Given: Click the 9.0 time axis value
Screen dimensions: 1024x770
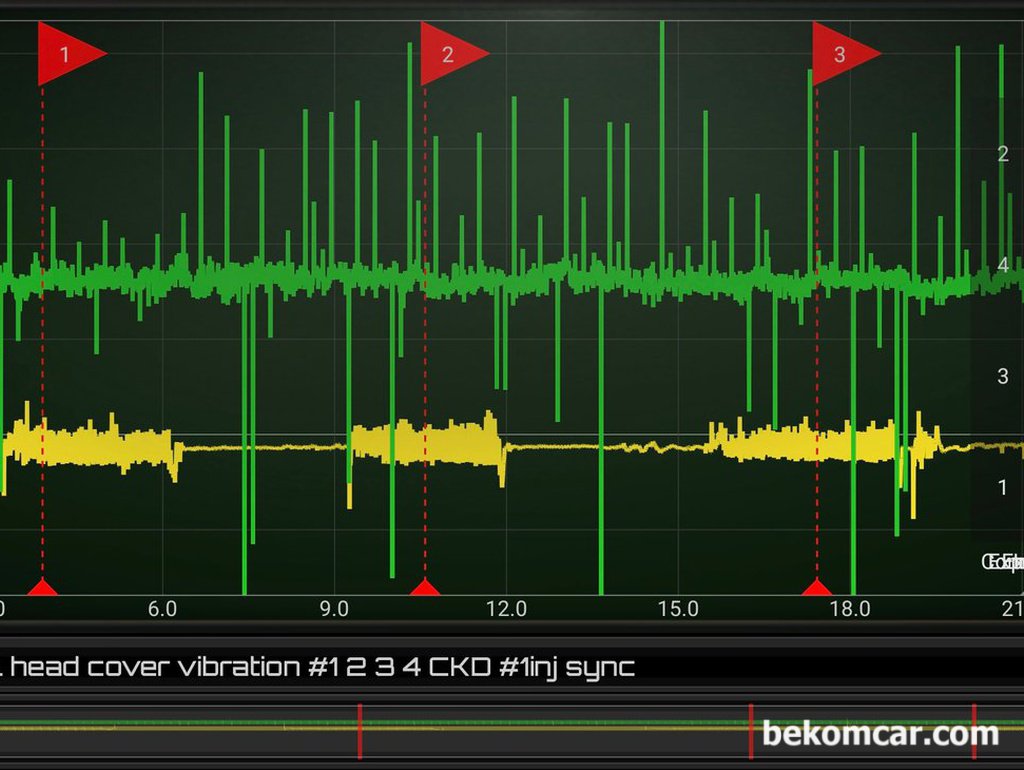Looking at the screenshot, I should coord(334,609).
